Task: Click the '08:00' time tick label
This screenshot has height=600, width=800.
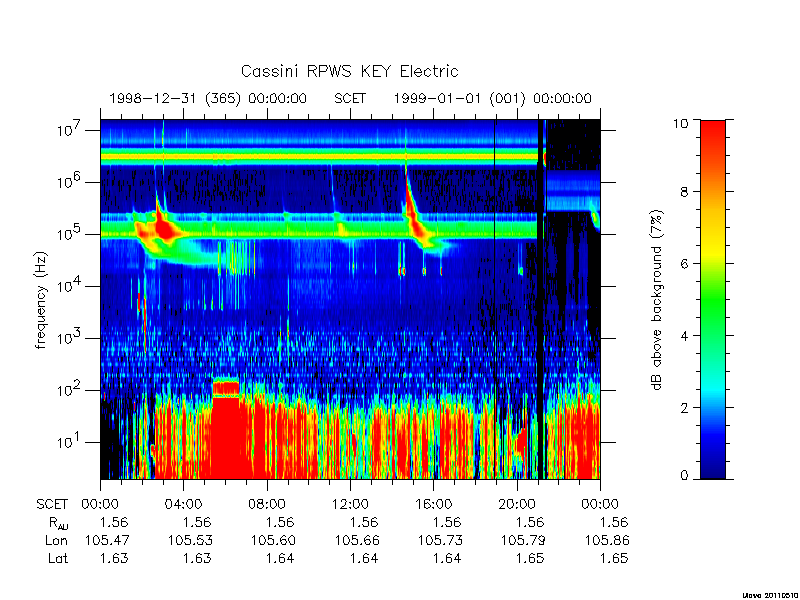Action: coord(267,505)
